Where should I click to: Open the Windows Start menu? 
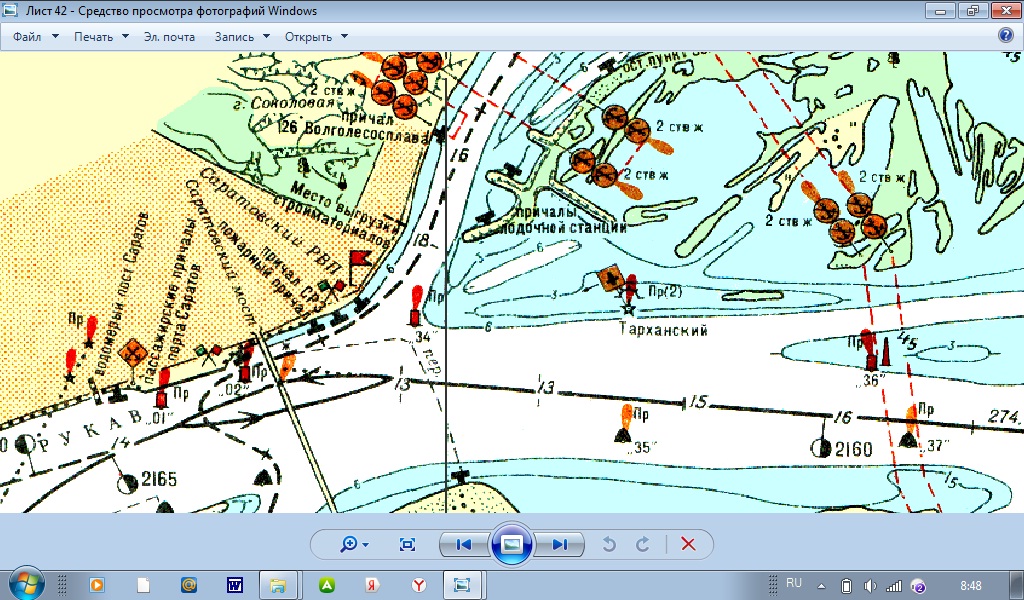[26, 584]
